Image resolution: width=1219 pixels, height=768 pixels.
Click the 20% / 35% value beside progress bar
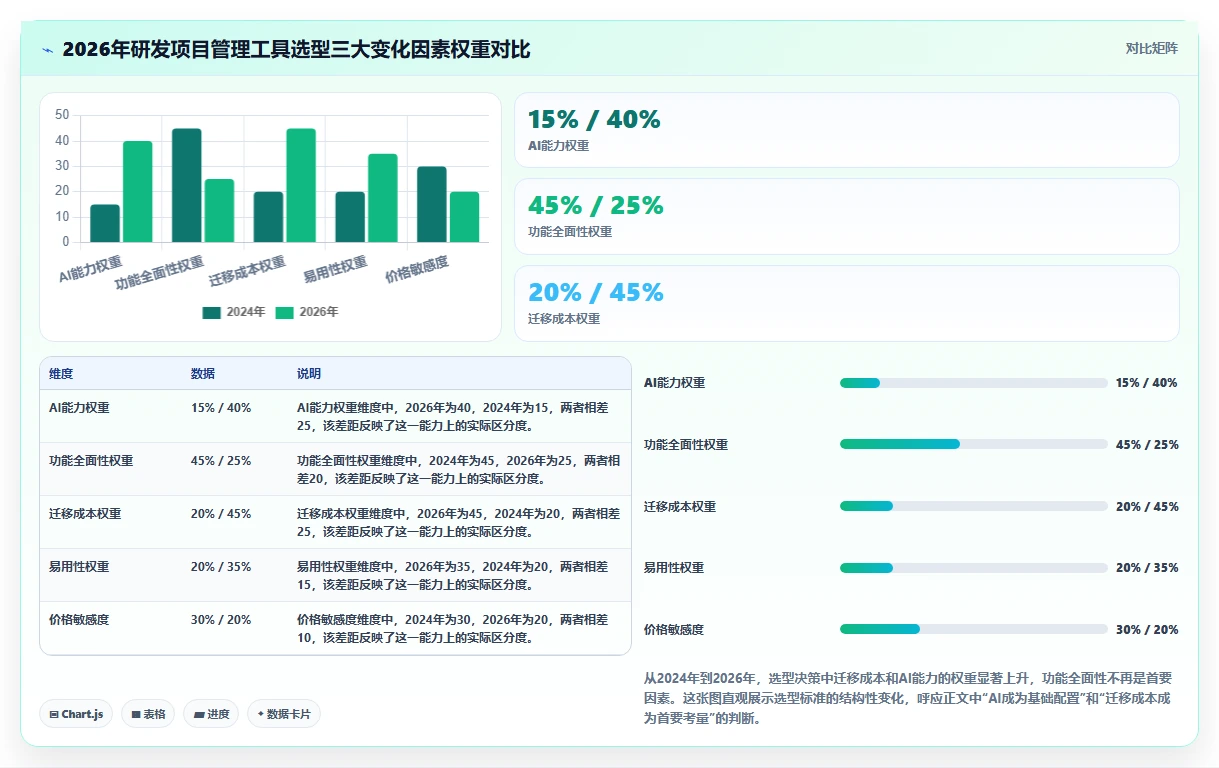coord(1147,568)
